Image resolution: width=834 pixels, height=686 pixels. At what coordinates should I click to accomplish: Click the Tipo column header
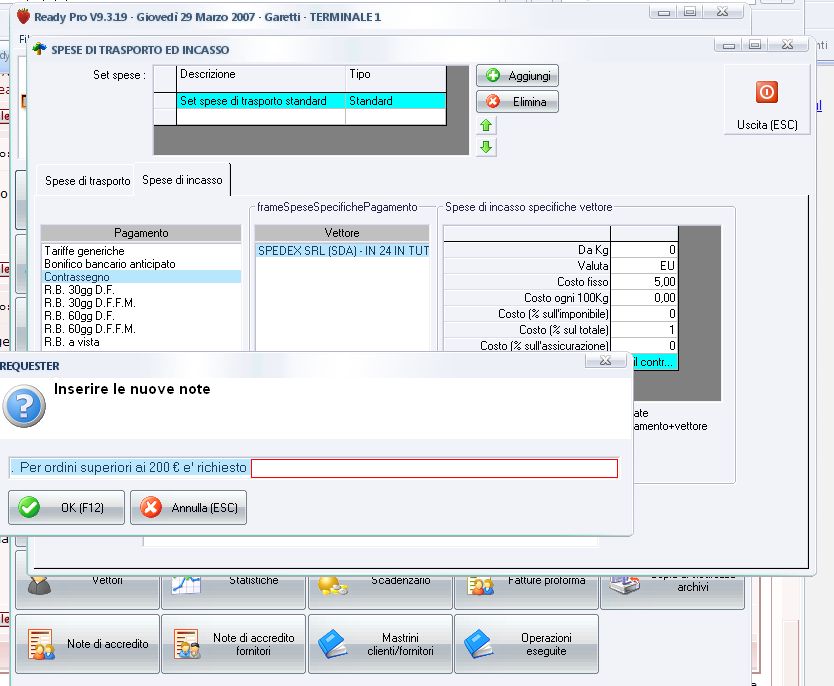395,78
